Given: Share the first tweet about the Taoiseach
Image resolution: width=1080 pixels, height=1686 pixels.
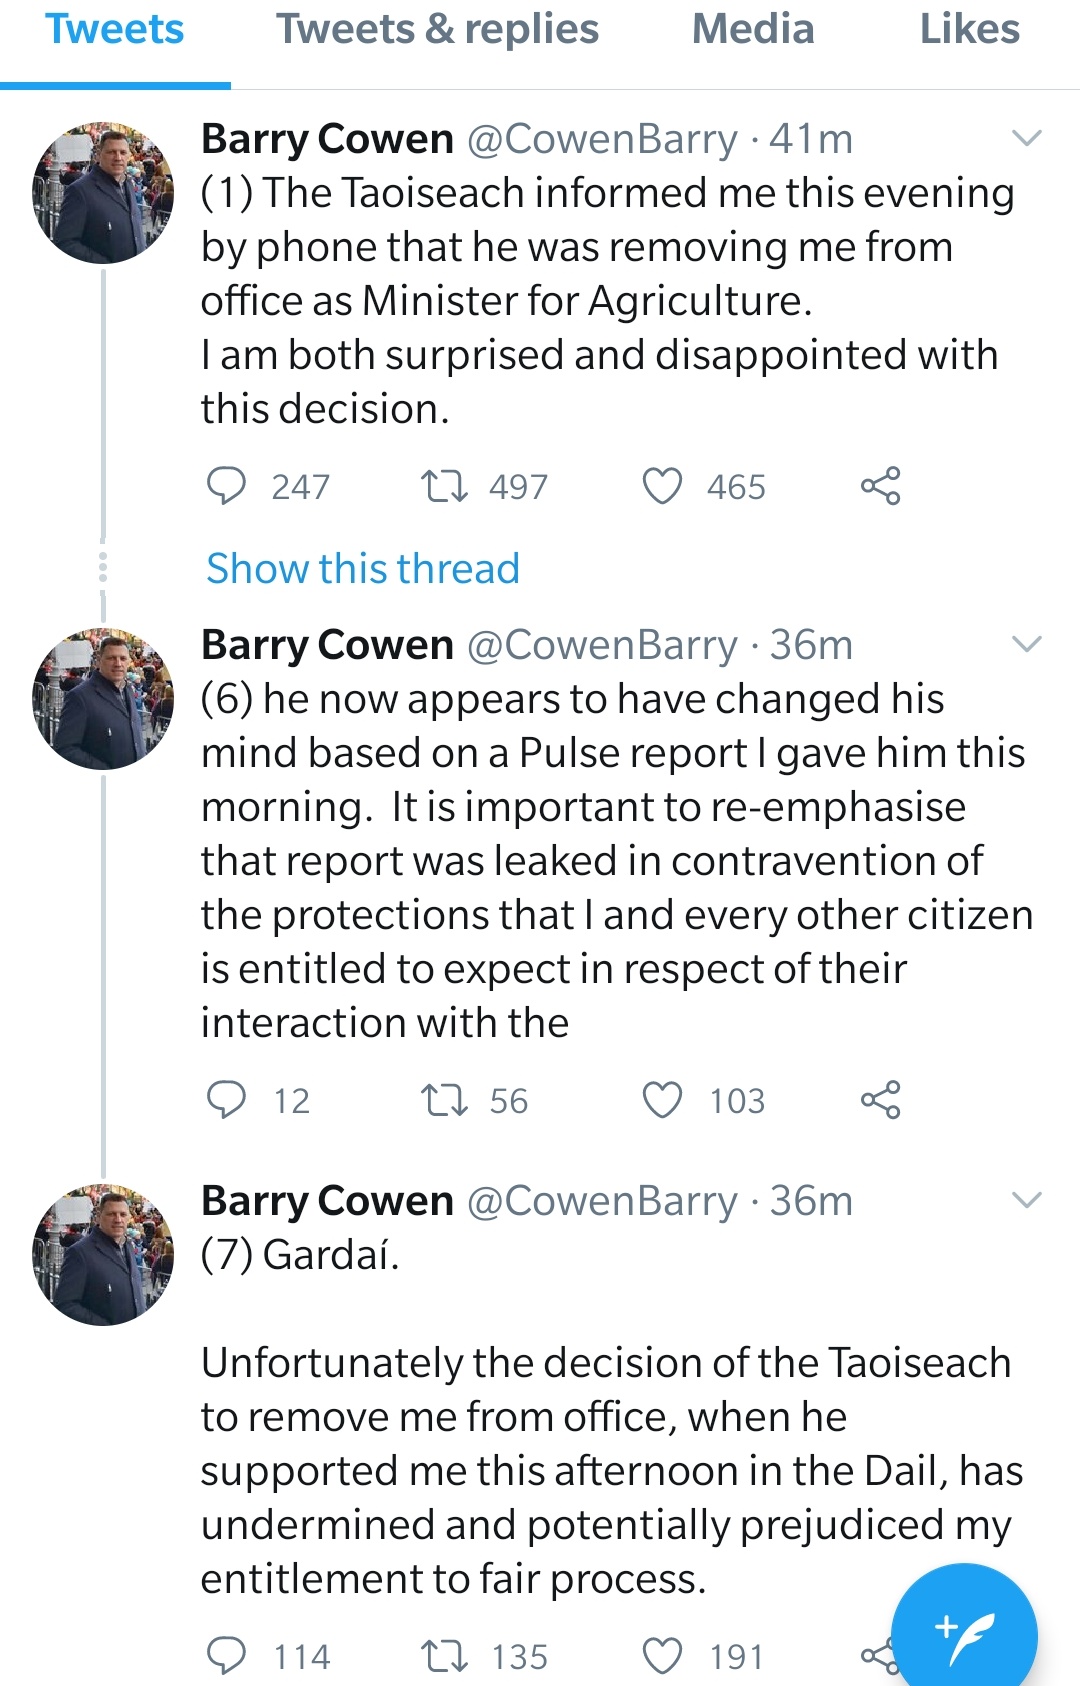Looking at the screenshot, I should (880, 486).
